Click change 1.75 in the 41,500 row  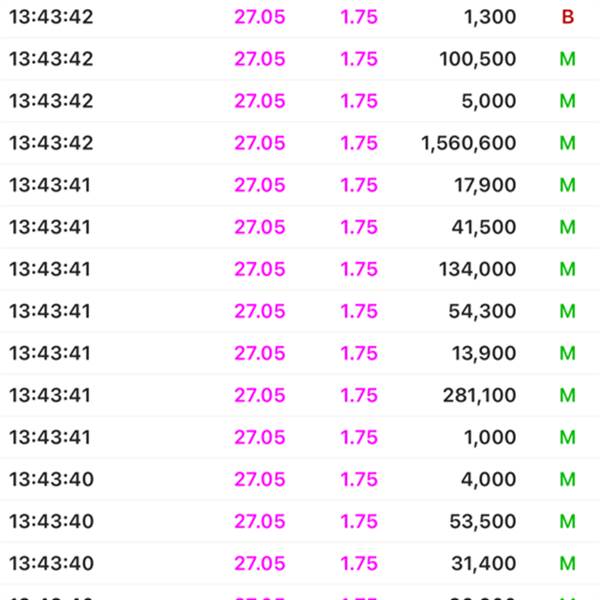tap(359, 227)
